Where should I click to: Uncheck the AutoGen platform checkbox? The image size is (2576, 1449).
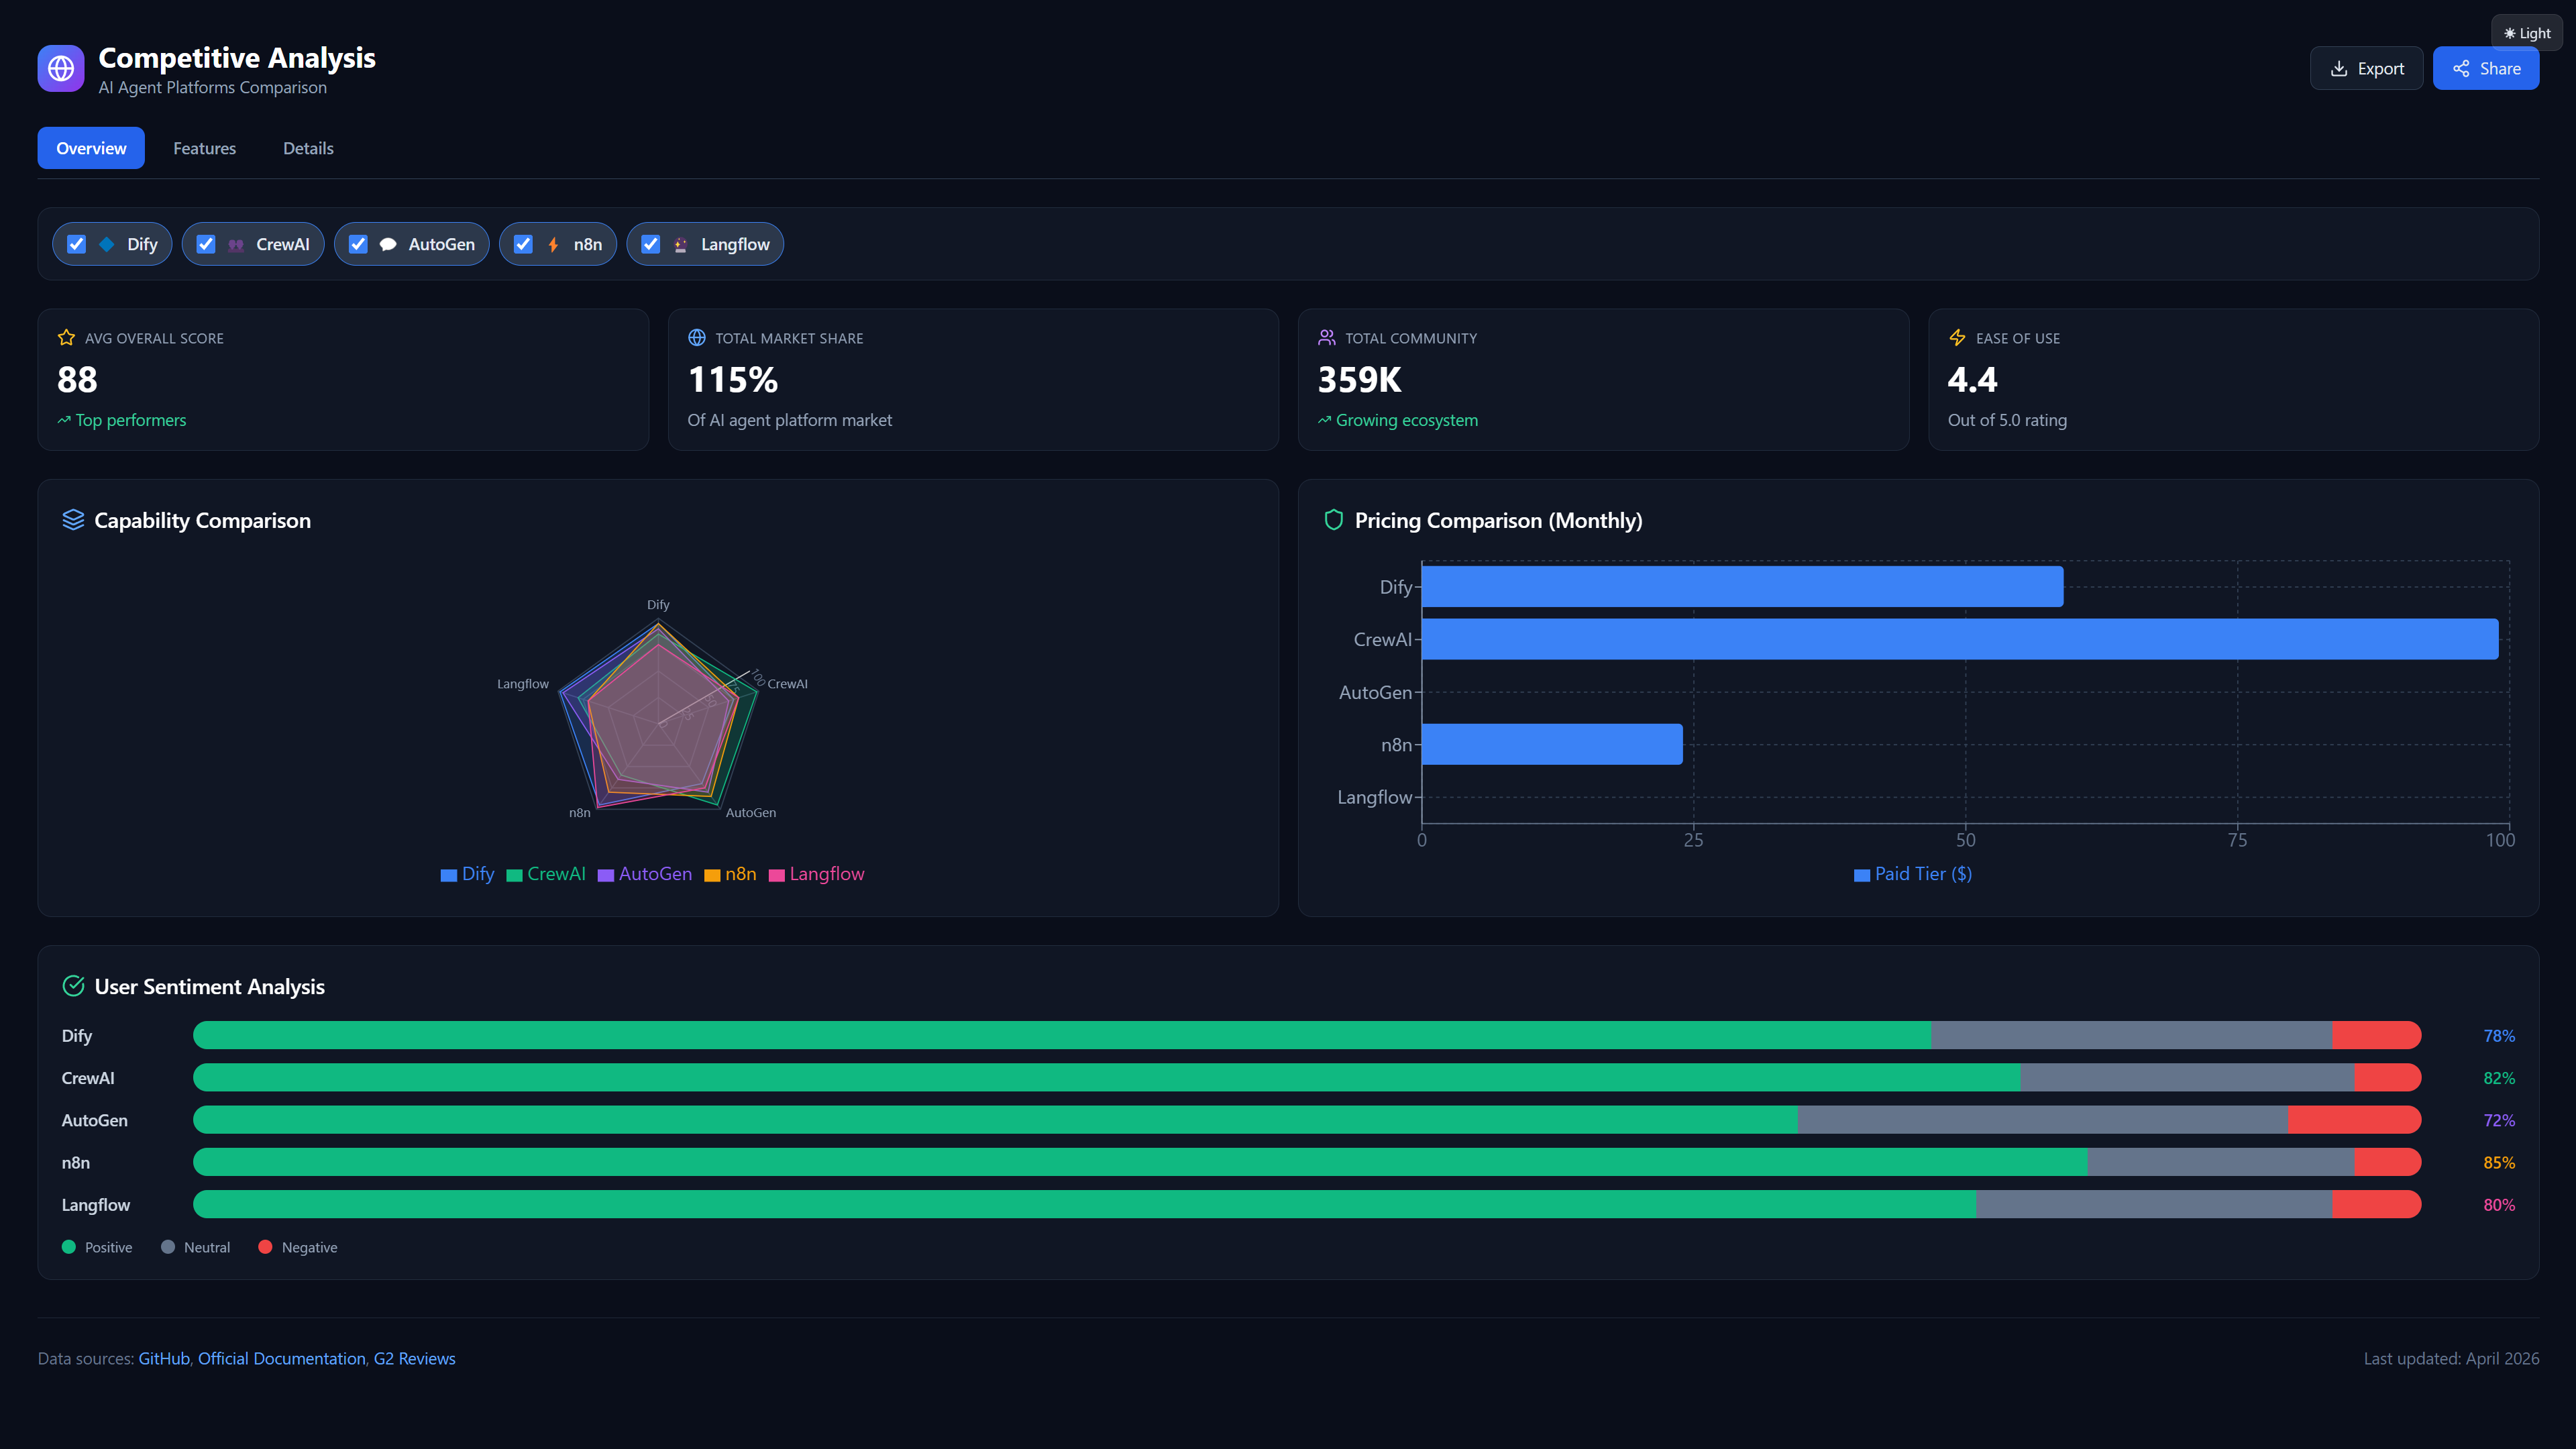tap(357, 243)
